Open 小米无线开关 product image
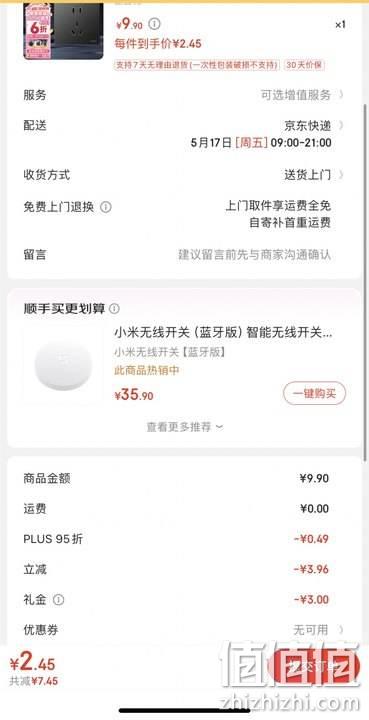Screen dimensions: 369x720 [x=63, y=366]
